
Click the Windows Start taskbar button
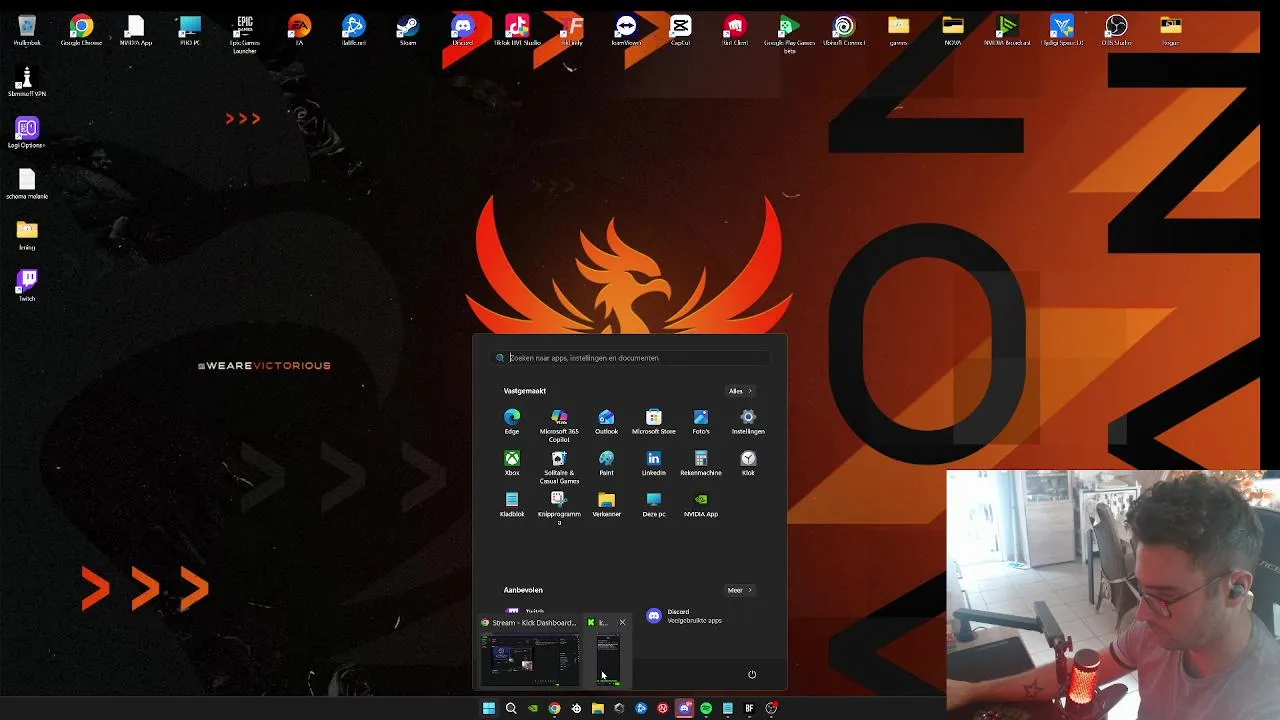pyautogui.click(x=489, y=708)
